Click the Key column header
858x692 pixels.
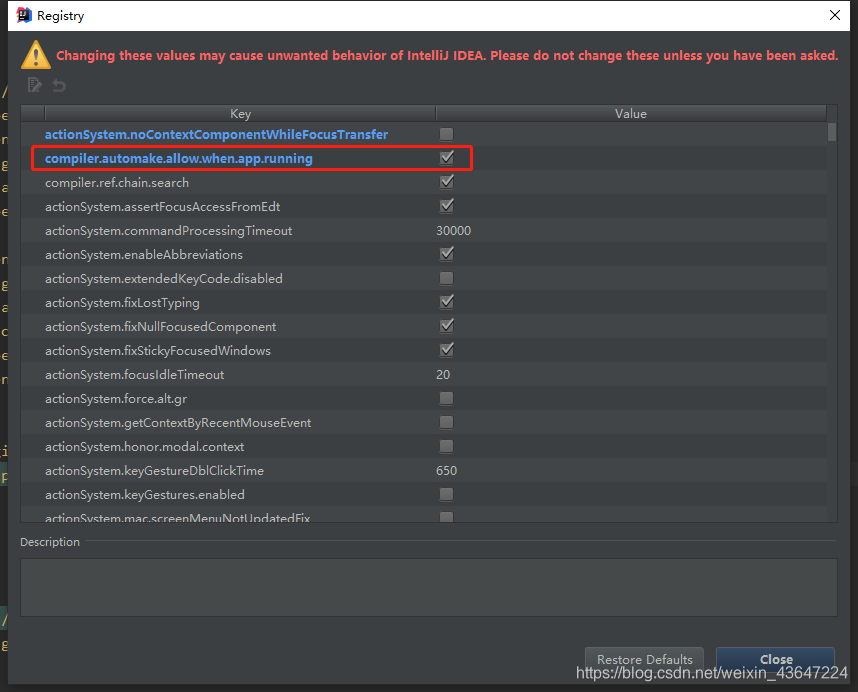pyautogui.click(x=240, y=113)
